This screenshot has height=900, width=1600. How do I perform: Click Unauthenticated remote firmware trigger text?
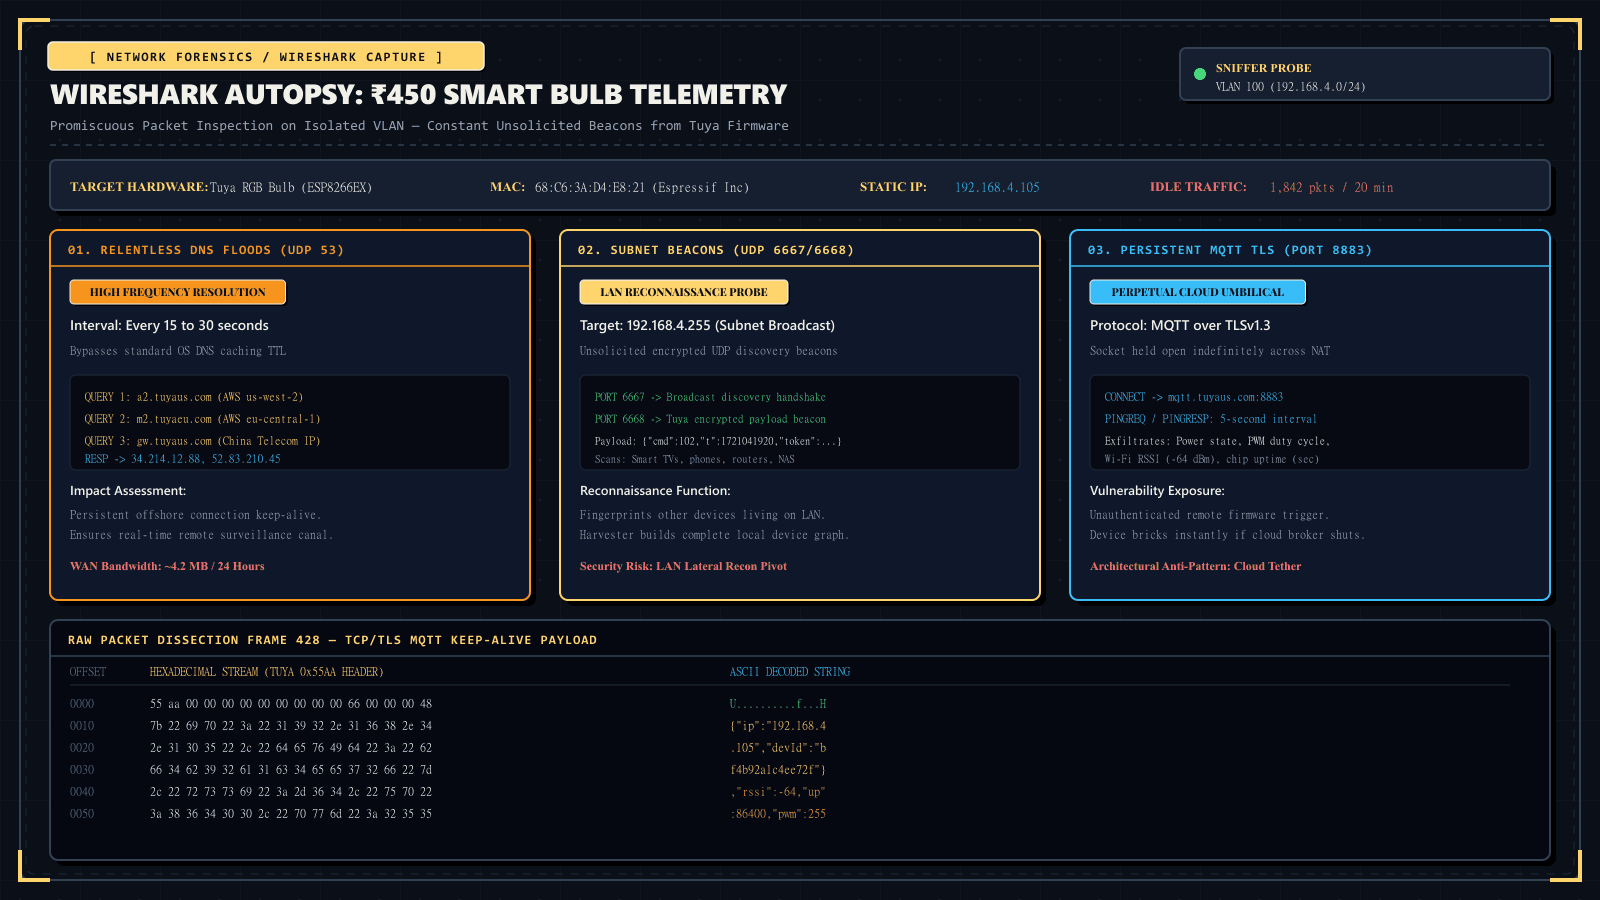point(1209,515)
